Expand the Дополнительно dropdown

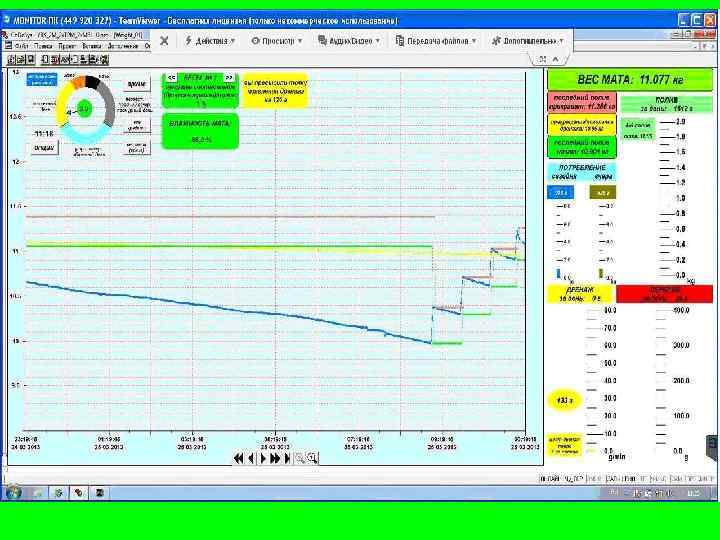(528, 41)
